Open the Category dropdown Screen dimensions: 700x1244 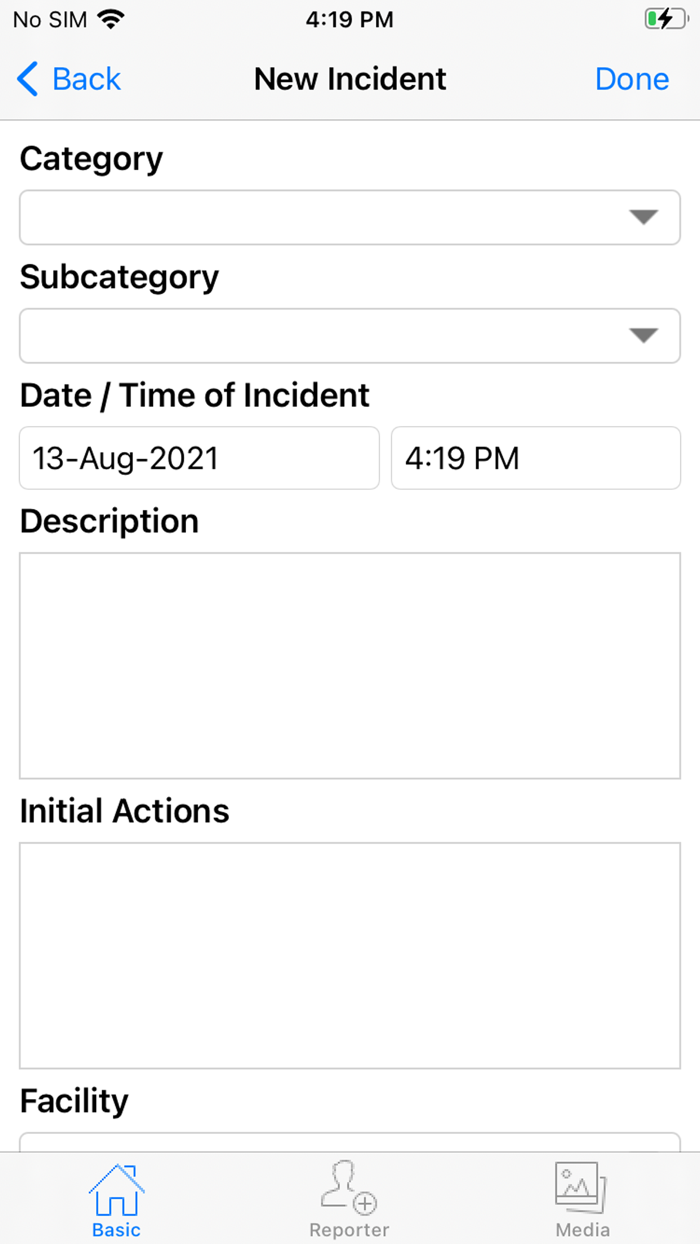(350, 217)
